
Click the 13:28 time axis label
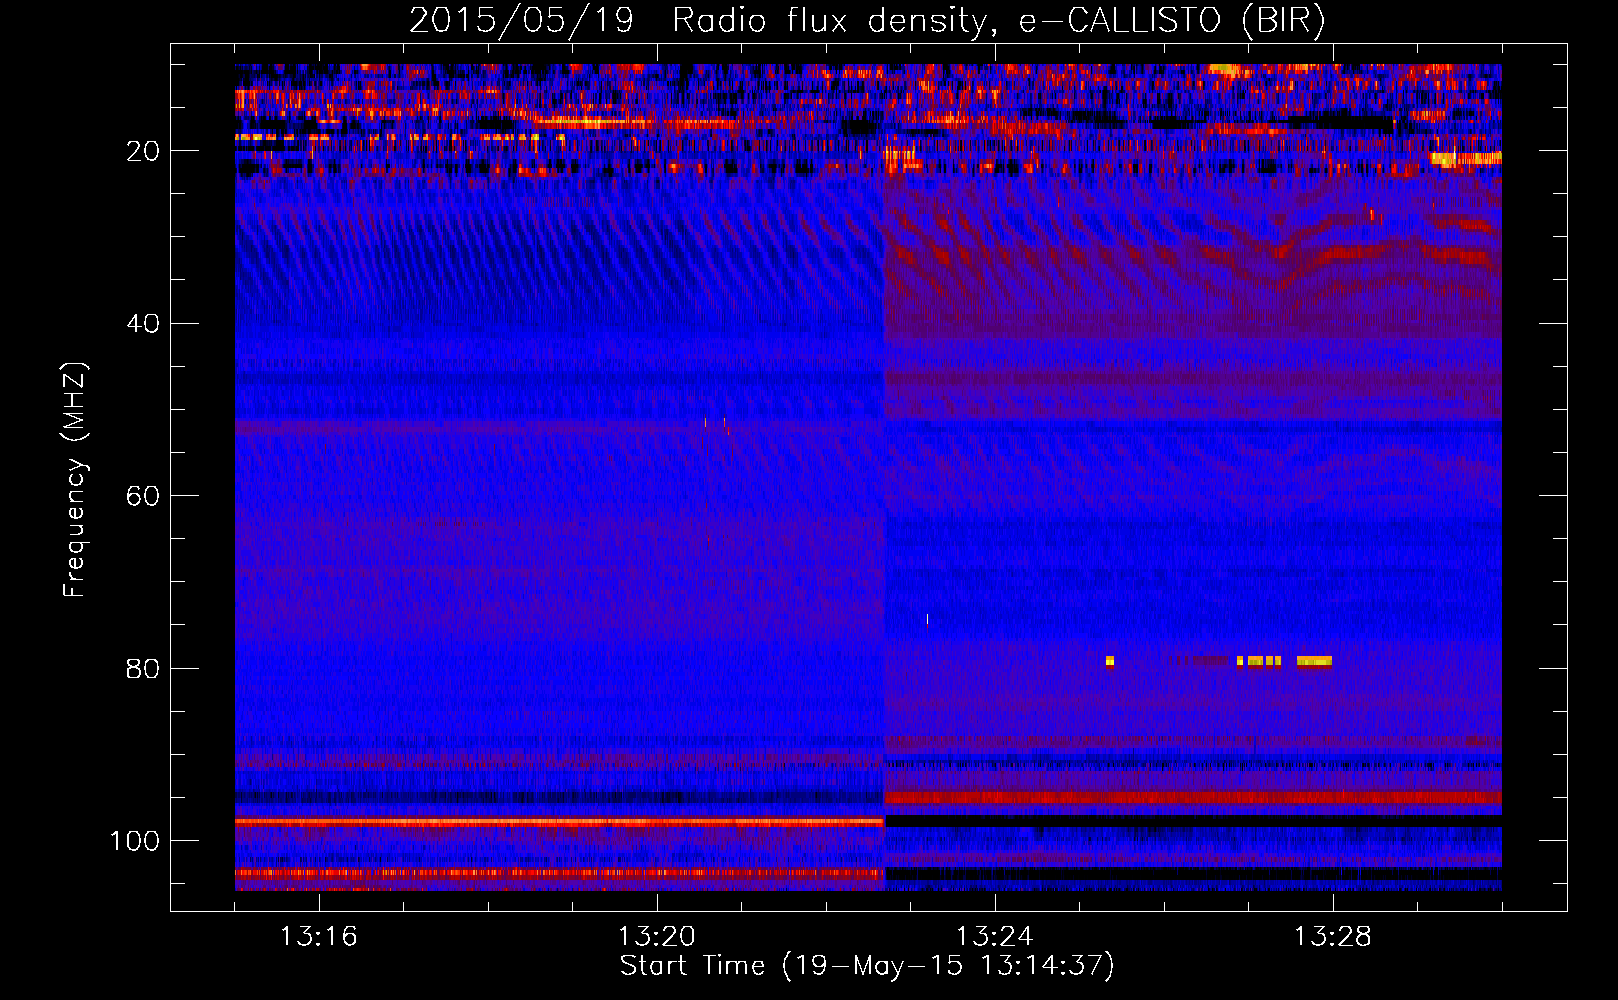1332,936
